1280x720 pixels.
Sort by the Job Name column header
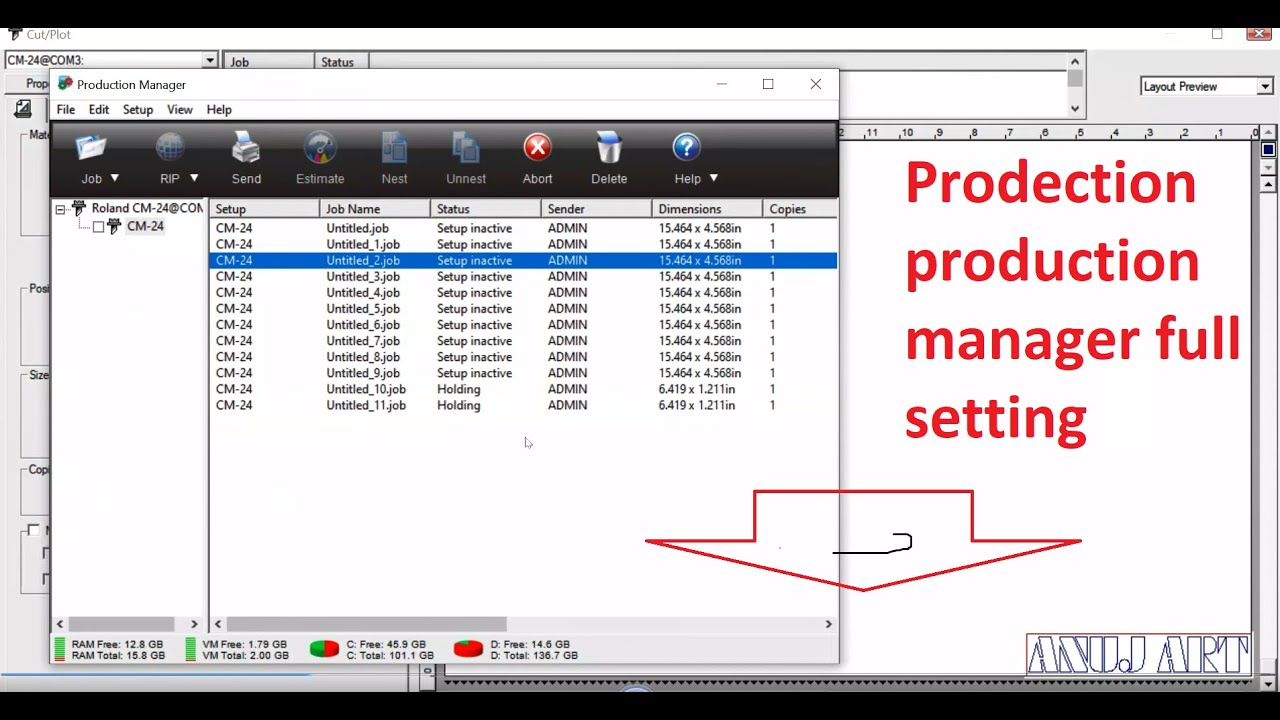coord(375,209)
